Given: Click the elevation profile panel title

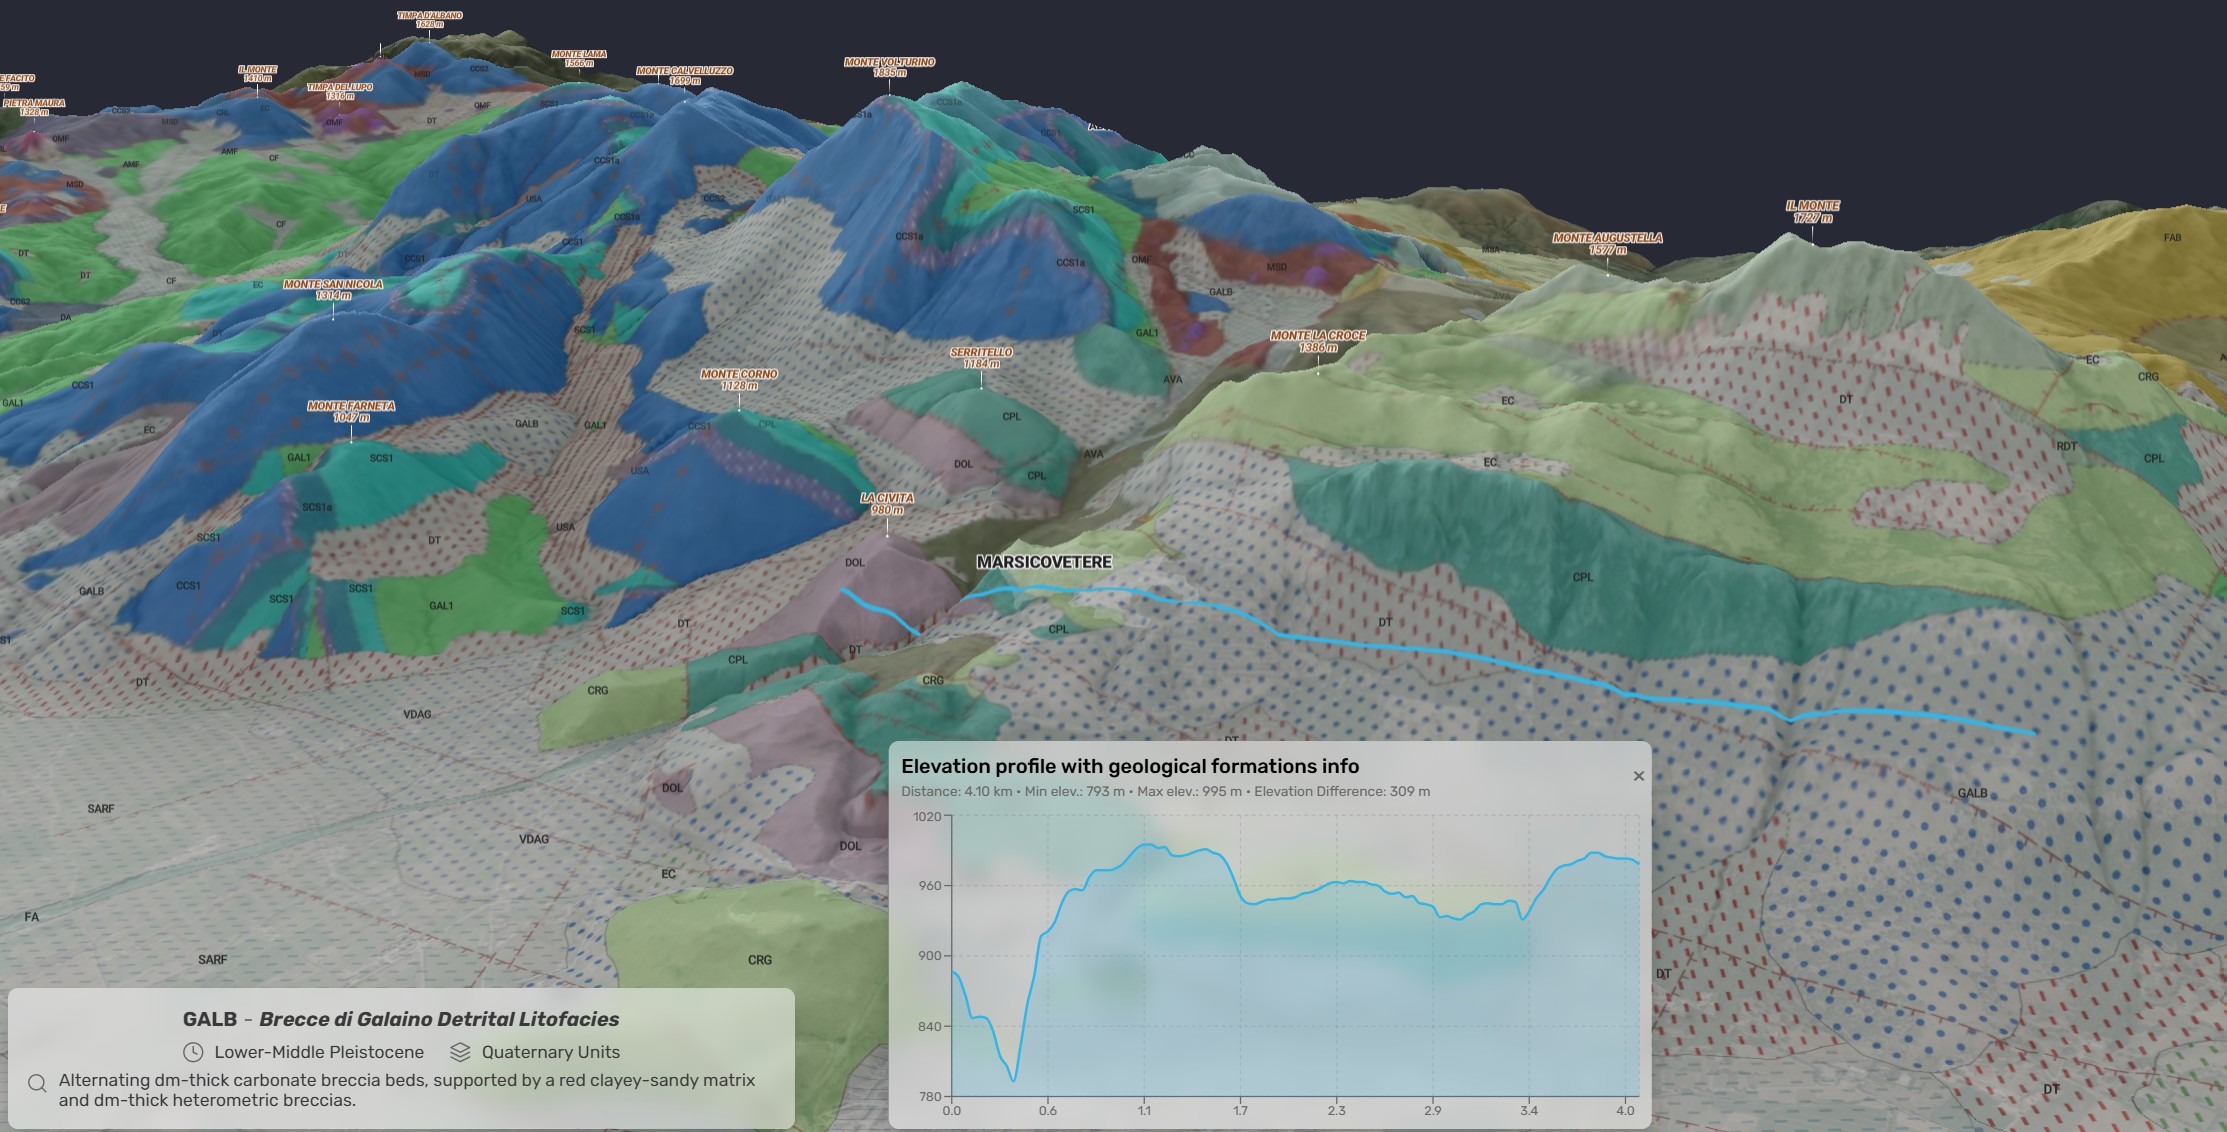Looking at the screenshot, I should pos(1130,766).
